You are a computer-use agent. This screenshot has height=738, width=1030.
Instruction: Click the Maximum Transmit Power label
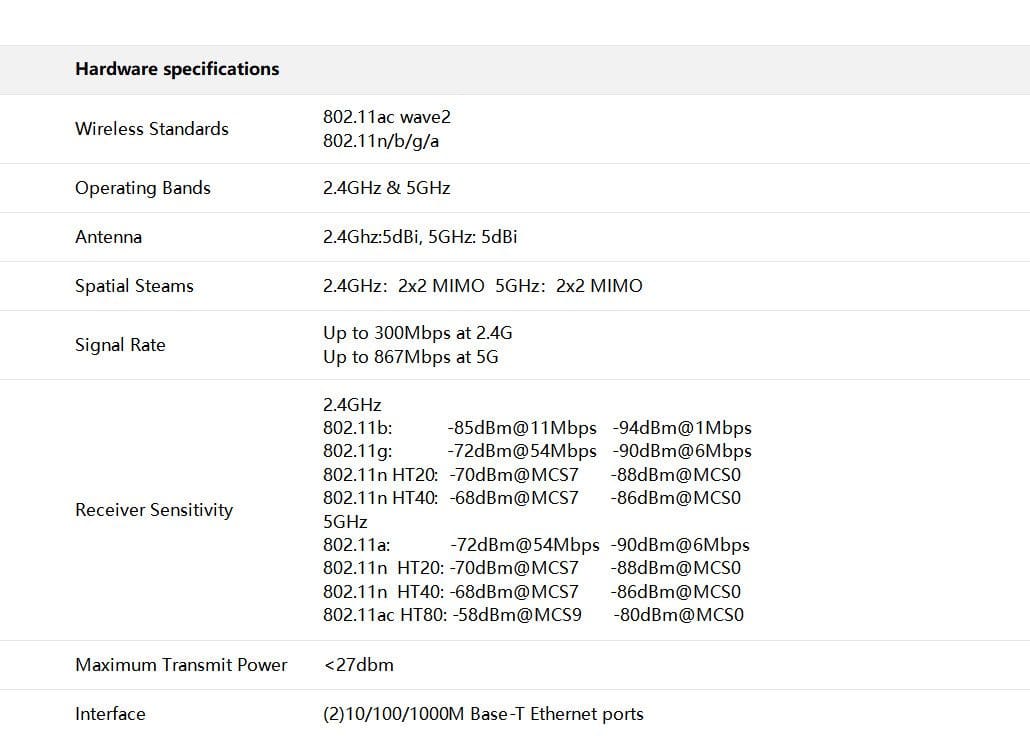[x=181, y=665]
